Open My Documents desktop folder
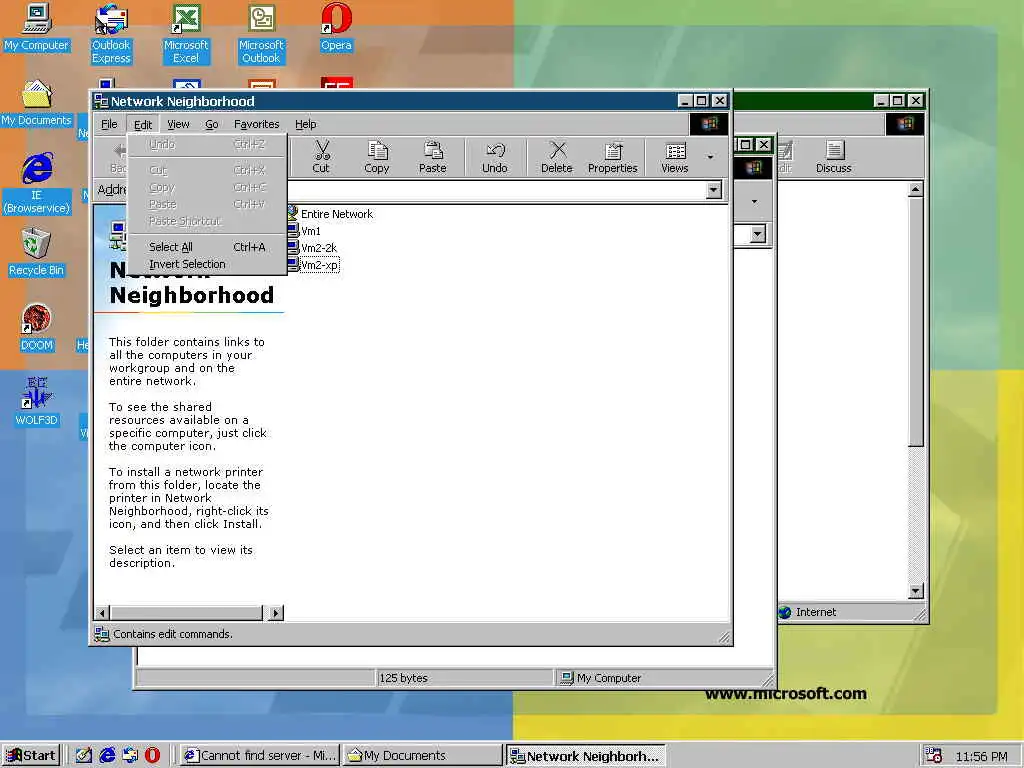This screenshot has width=1024, height=768. coord(37,103)
